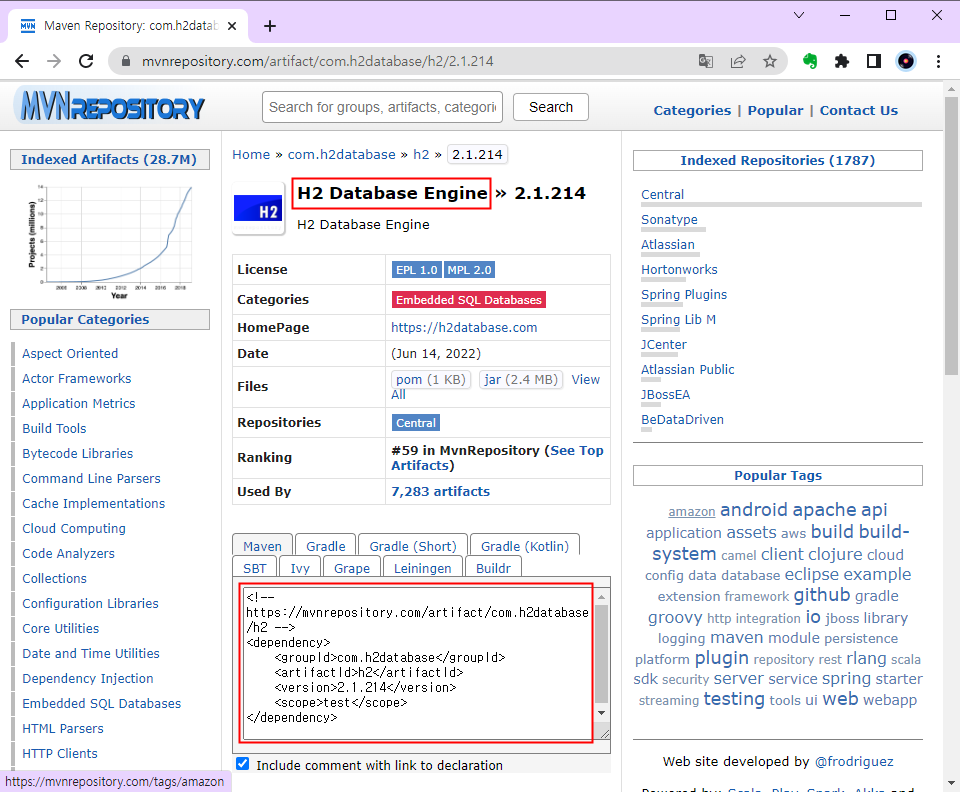This screenshot has height=792, width=960.
Task: Switch to the Buildr tab
Action: pos(493,567)
